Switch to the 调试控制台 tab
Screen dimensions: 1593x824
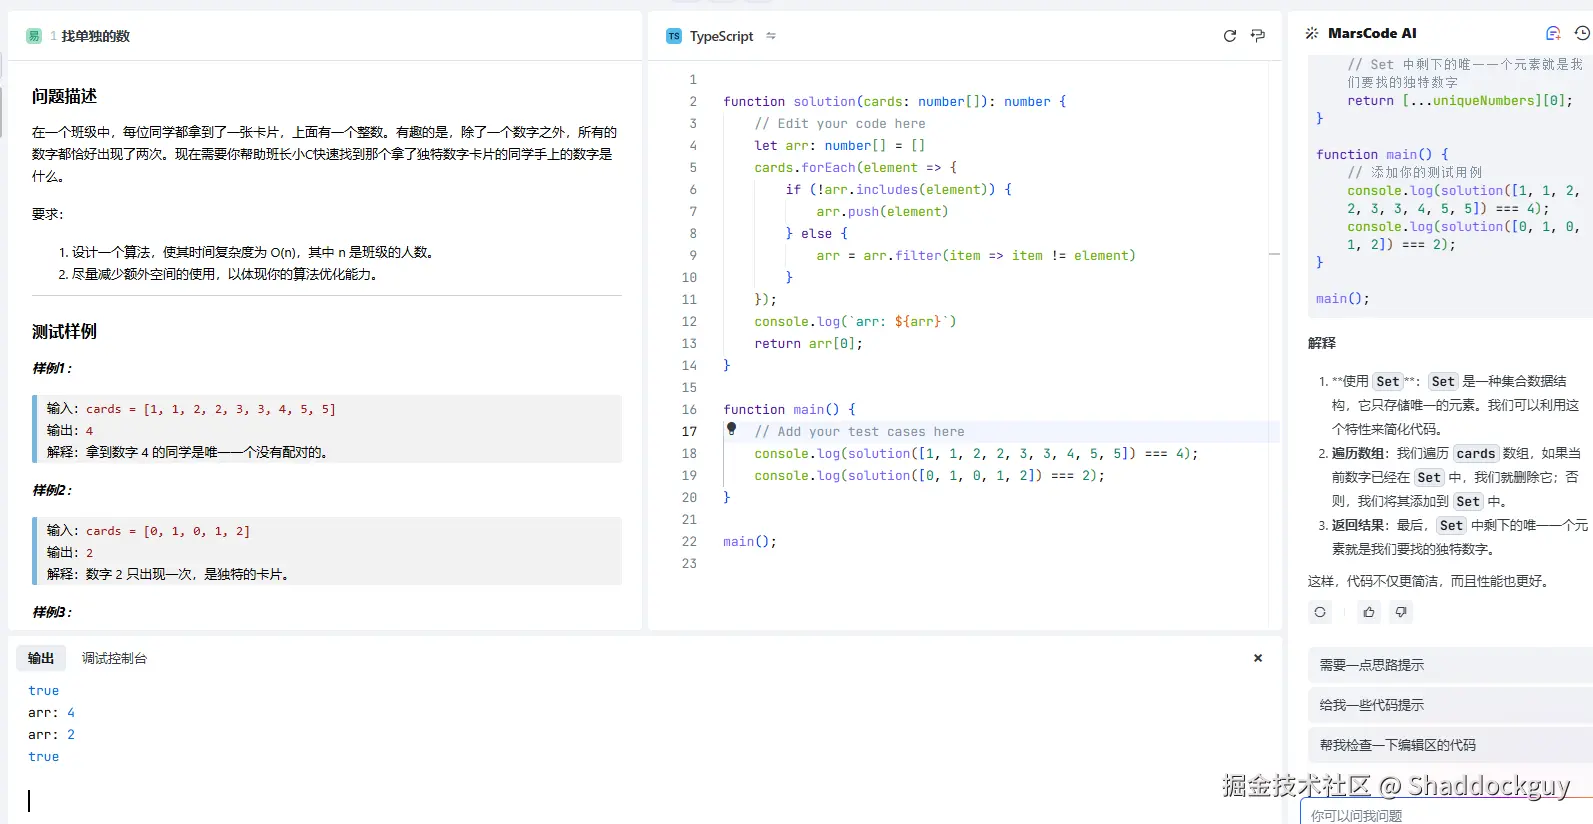(x=114, y=658)
